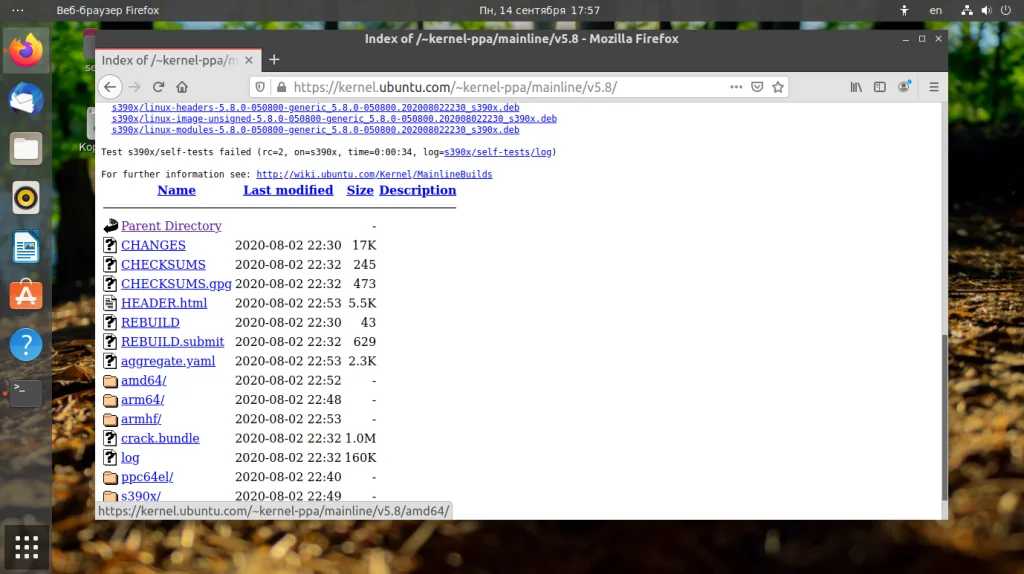Show applications grid

pos(26,547)
